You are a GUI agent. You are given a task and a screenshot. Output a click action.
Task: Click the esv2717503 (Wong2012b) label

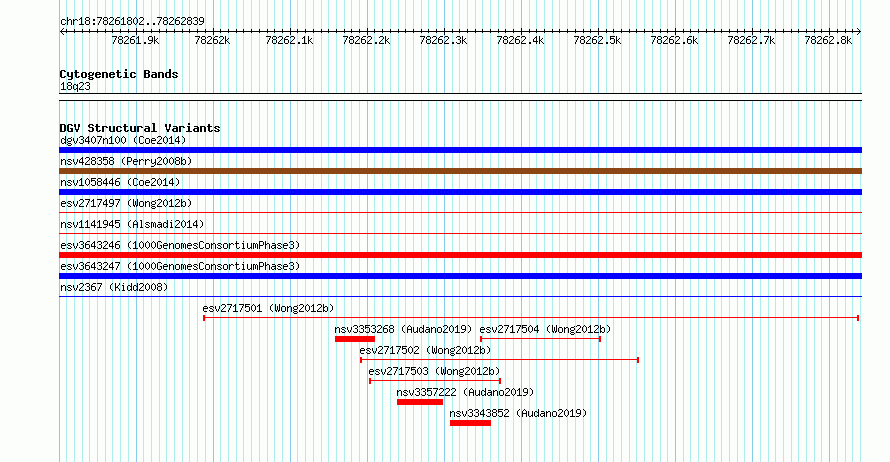pyautogui.click(x=434, y=371)
